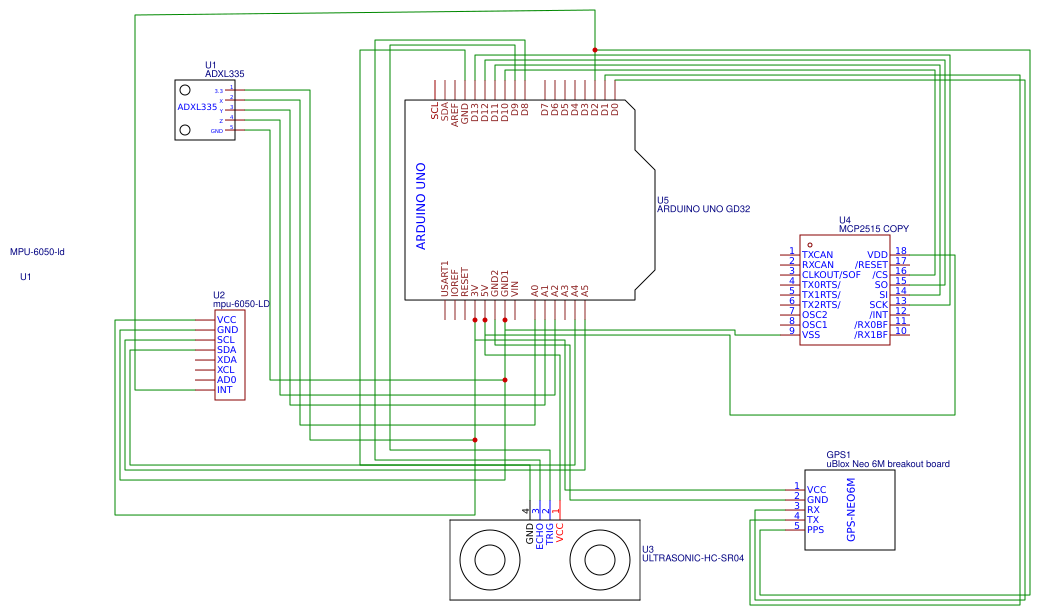Image resolution: width=1040 pixels, height=615 pixels.
Task: Select the TXCAN pin of the MCP2515
Action: 815,253
